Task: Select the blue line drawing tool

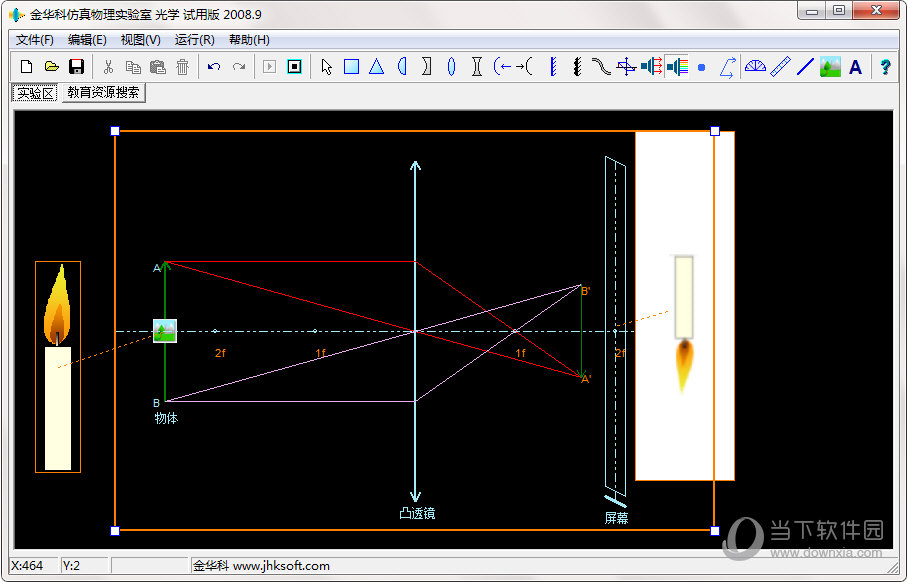Action: click(805, 67)
